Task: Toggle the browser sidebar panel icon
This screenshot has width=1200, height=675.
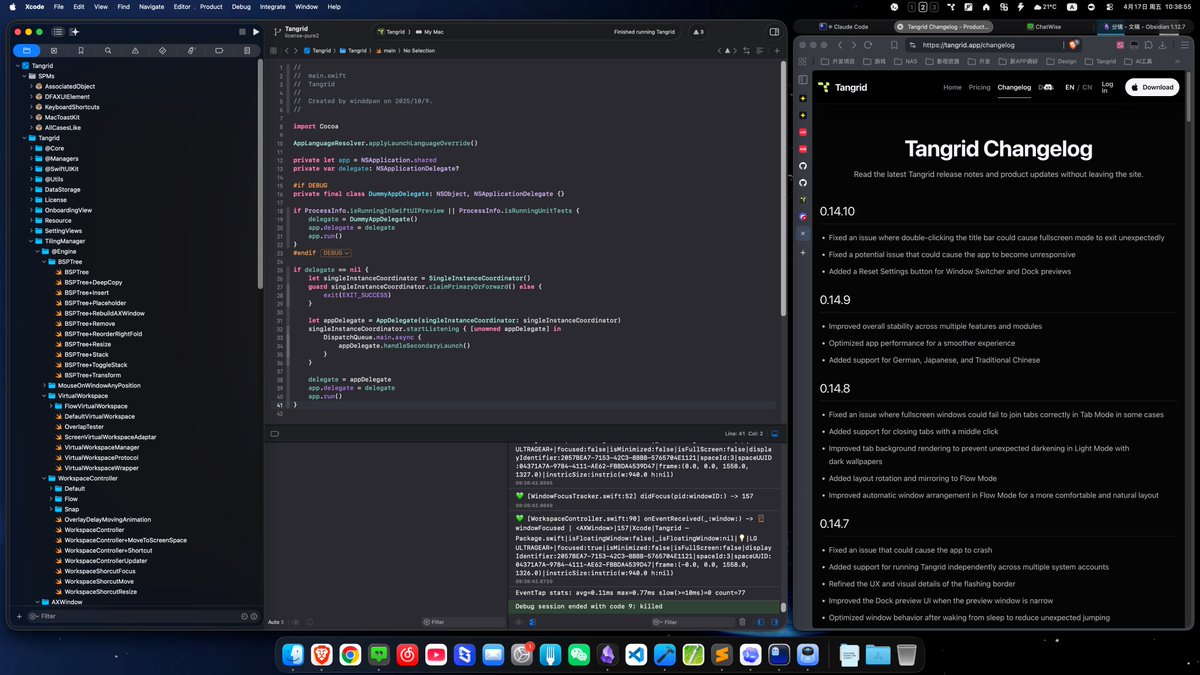Action: 802,79
